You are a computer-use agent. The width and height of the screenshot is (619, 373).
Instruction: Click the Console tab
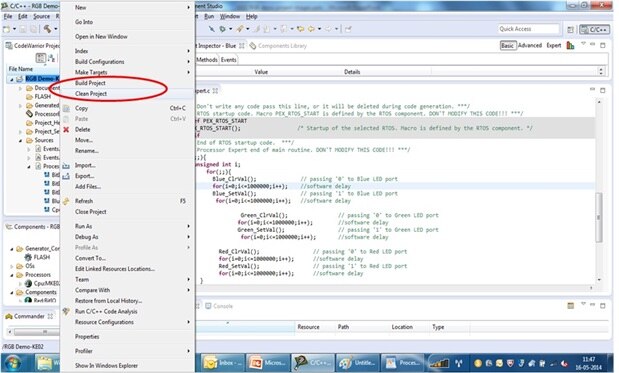tap(219, 306)
